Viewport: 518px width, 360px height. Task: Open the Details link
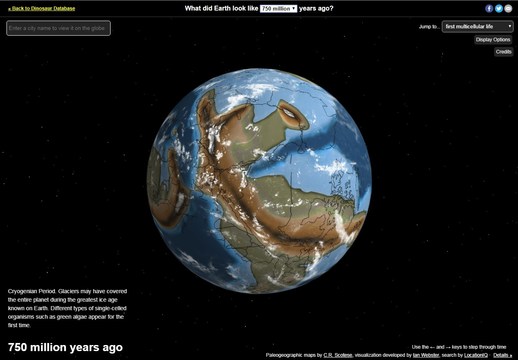point(502,355)
